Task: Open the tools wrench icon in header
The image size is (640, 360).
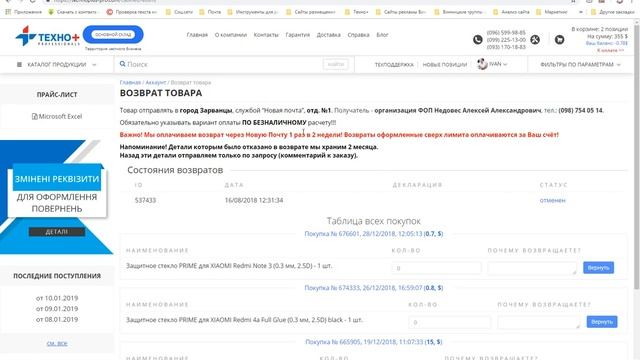Action: (535, 40)
